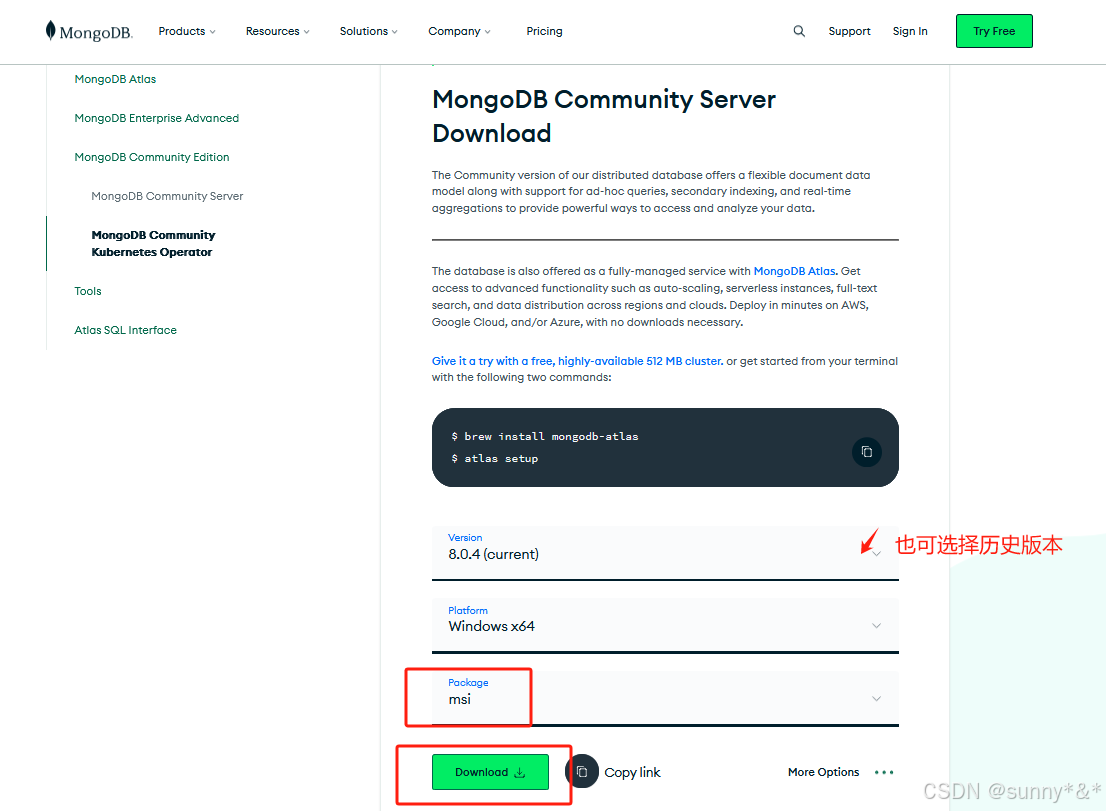Open Atlas SQL Interface in sidebar
The height and width of the screenshot is (811, 1106).
point(125,330)
